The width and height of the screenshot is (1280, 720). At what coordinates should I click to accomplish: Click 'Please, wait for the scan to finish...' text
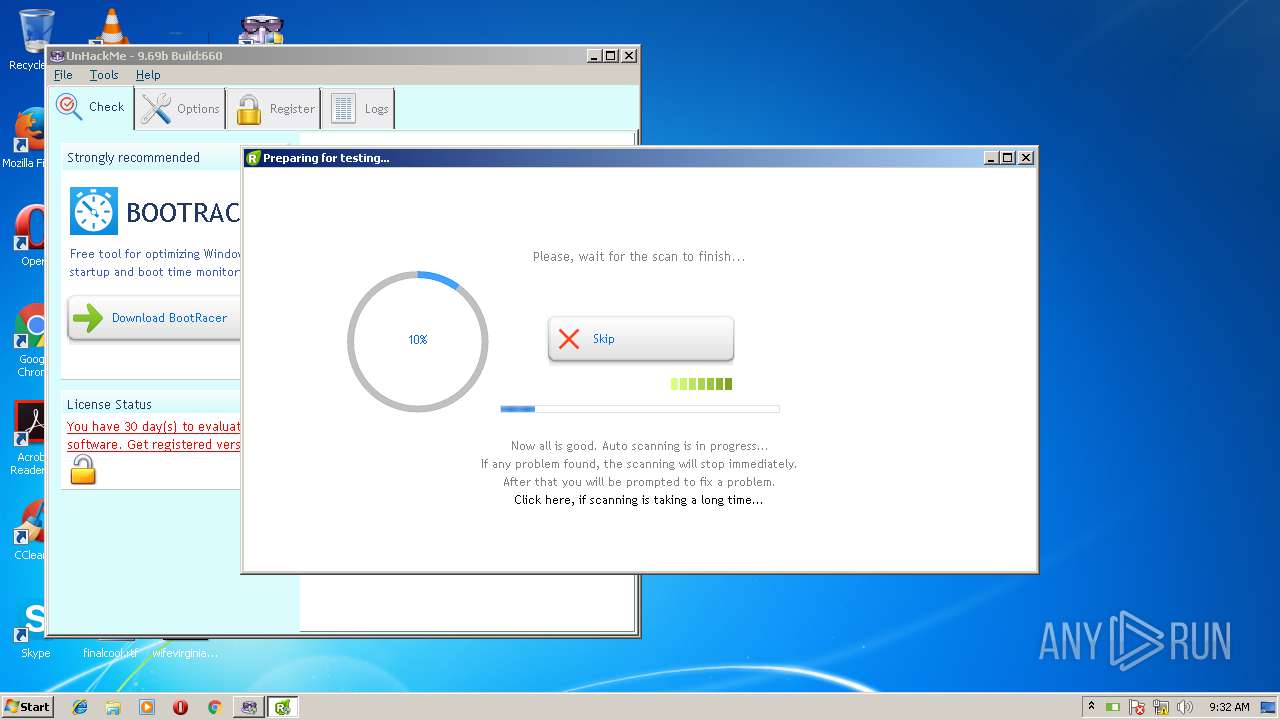(x=638, y=257)
